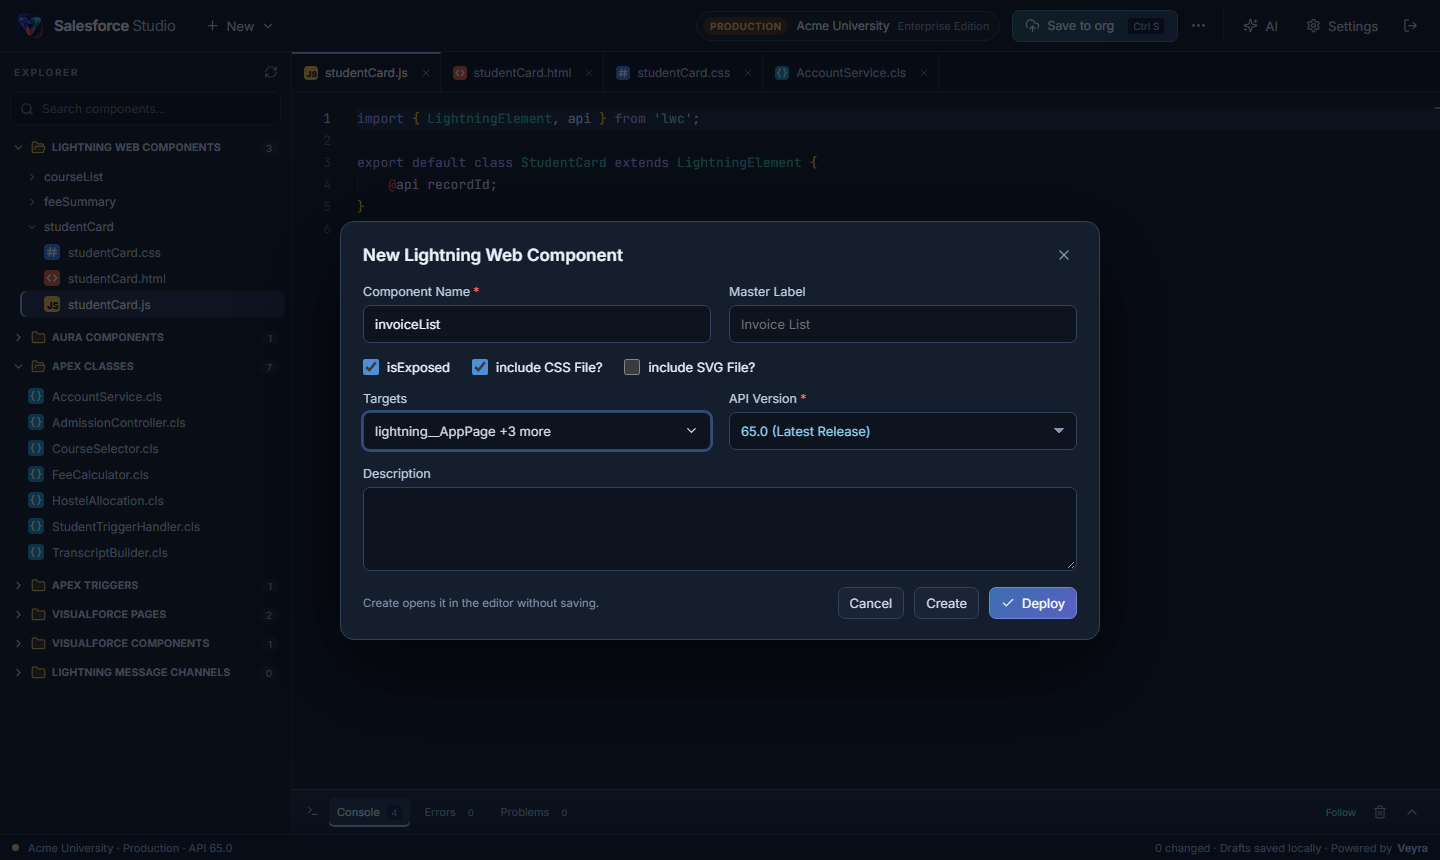1440x860 pixels.
Task: Switch to the studentCard.html tab
Action: point(522,73)
